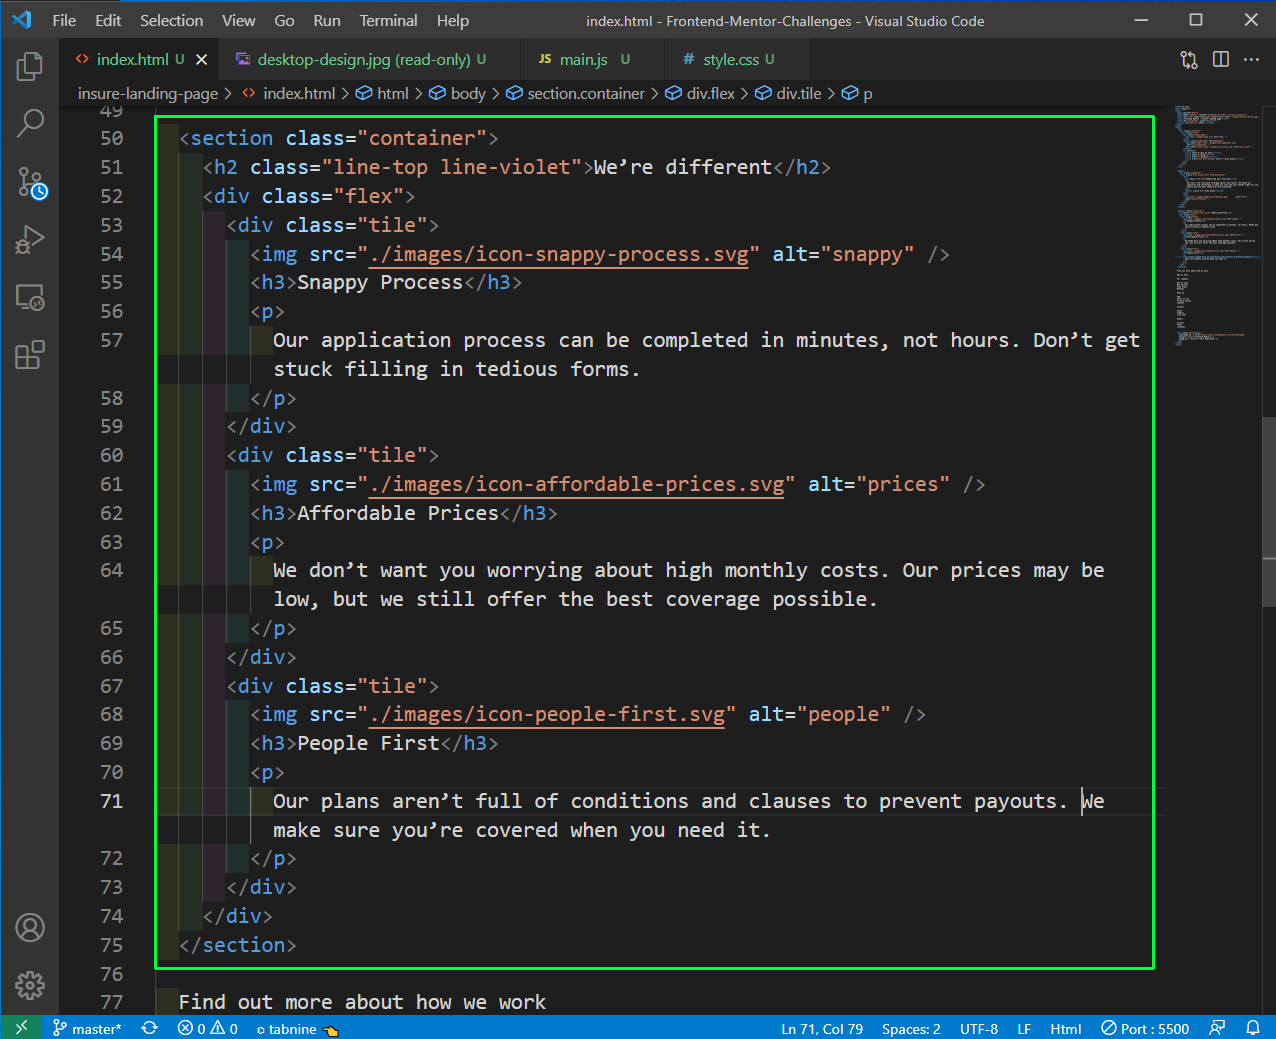The width and height of the screenshot is (1276, 1039).
Task: Switch to main.js tab
Action: click(593, 60)
